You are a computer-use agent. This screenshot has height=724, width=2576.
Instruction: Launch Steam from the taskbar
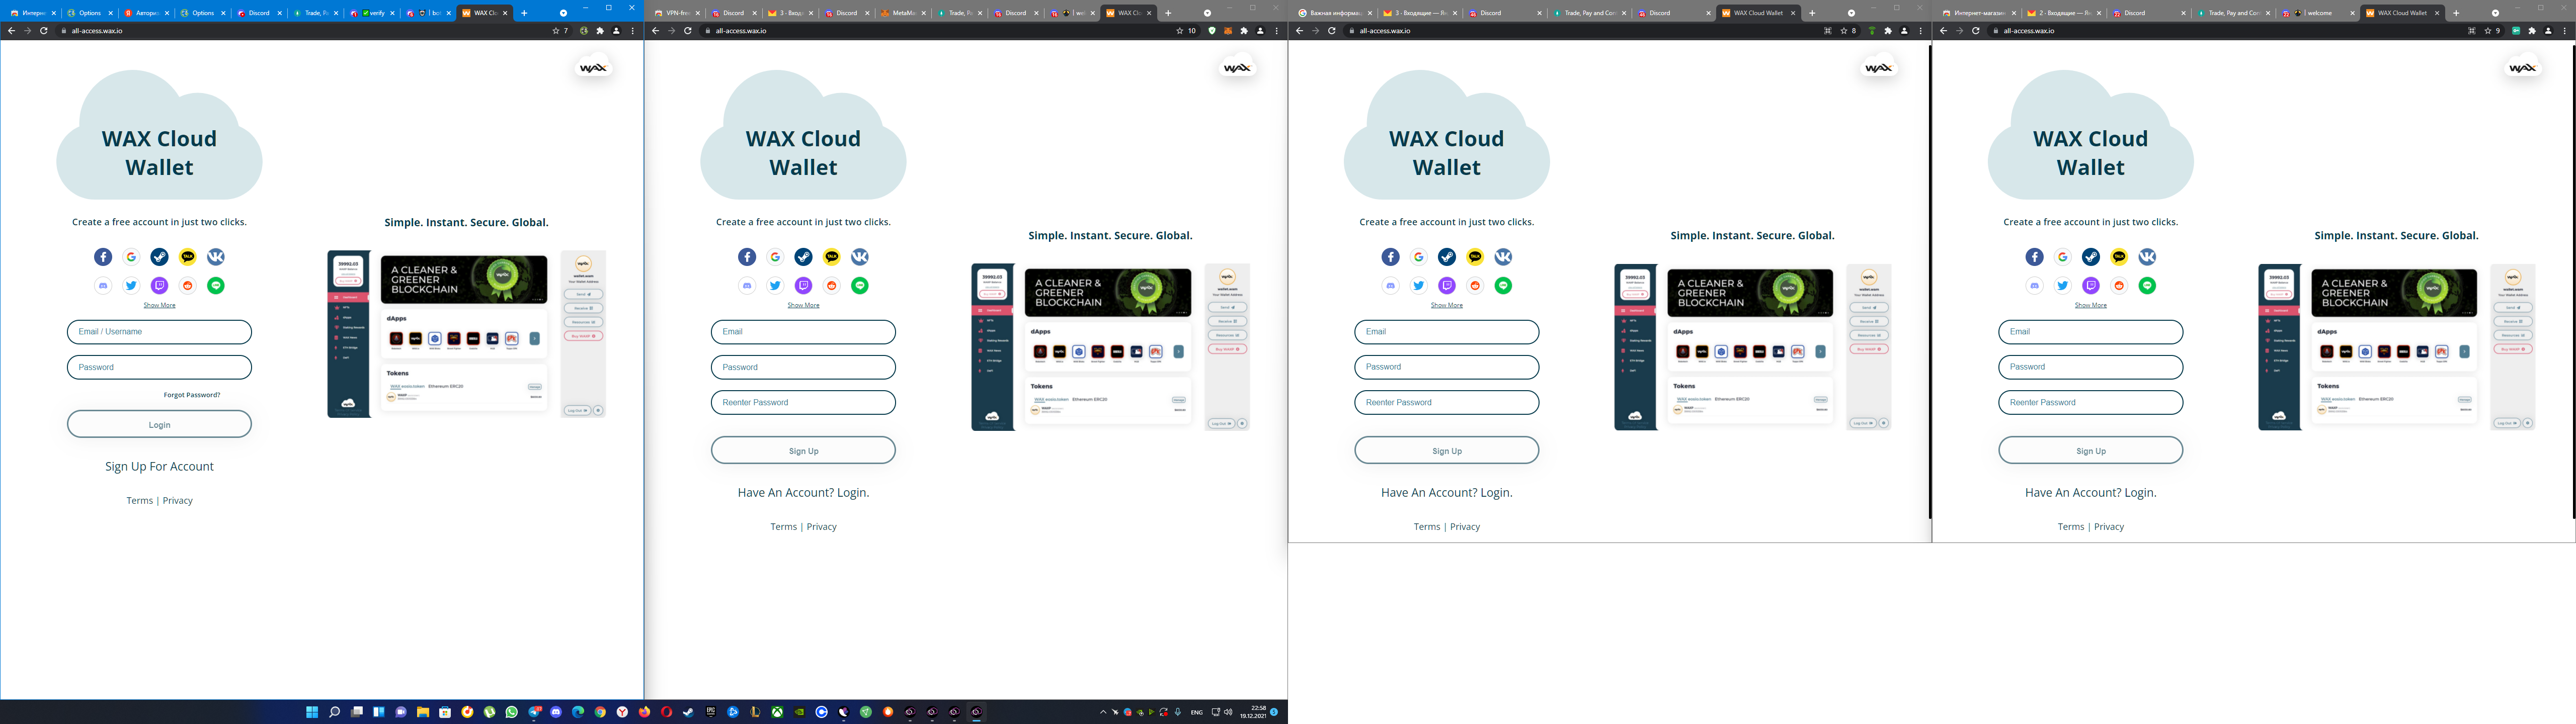pos(688,712)
